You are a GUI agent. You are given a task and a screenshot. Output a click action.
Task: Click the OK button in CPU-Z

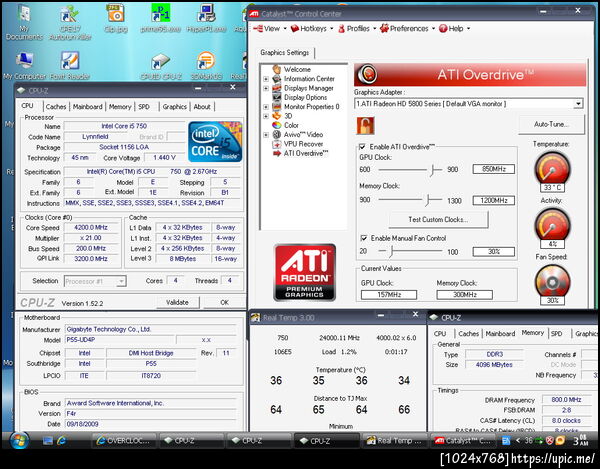225,302
